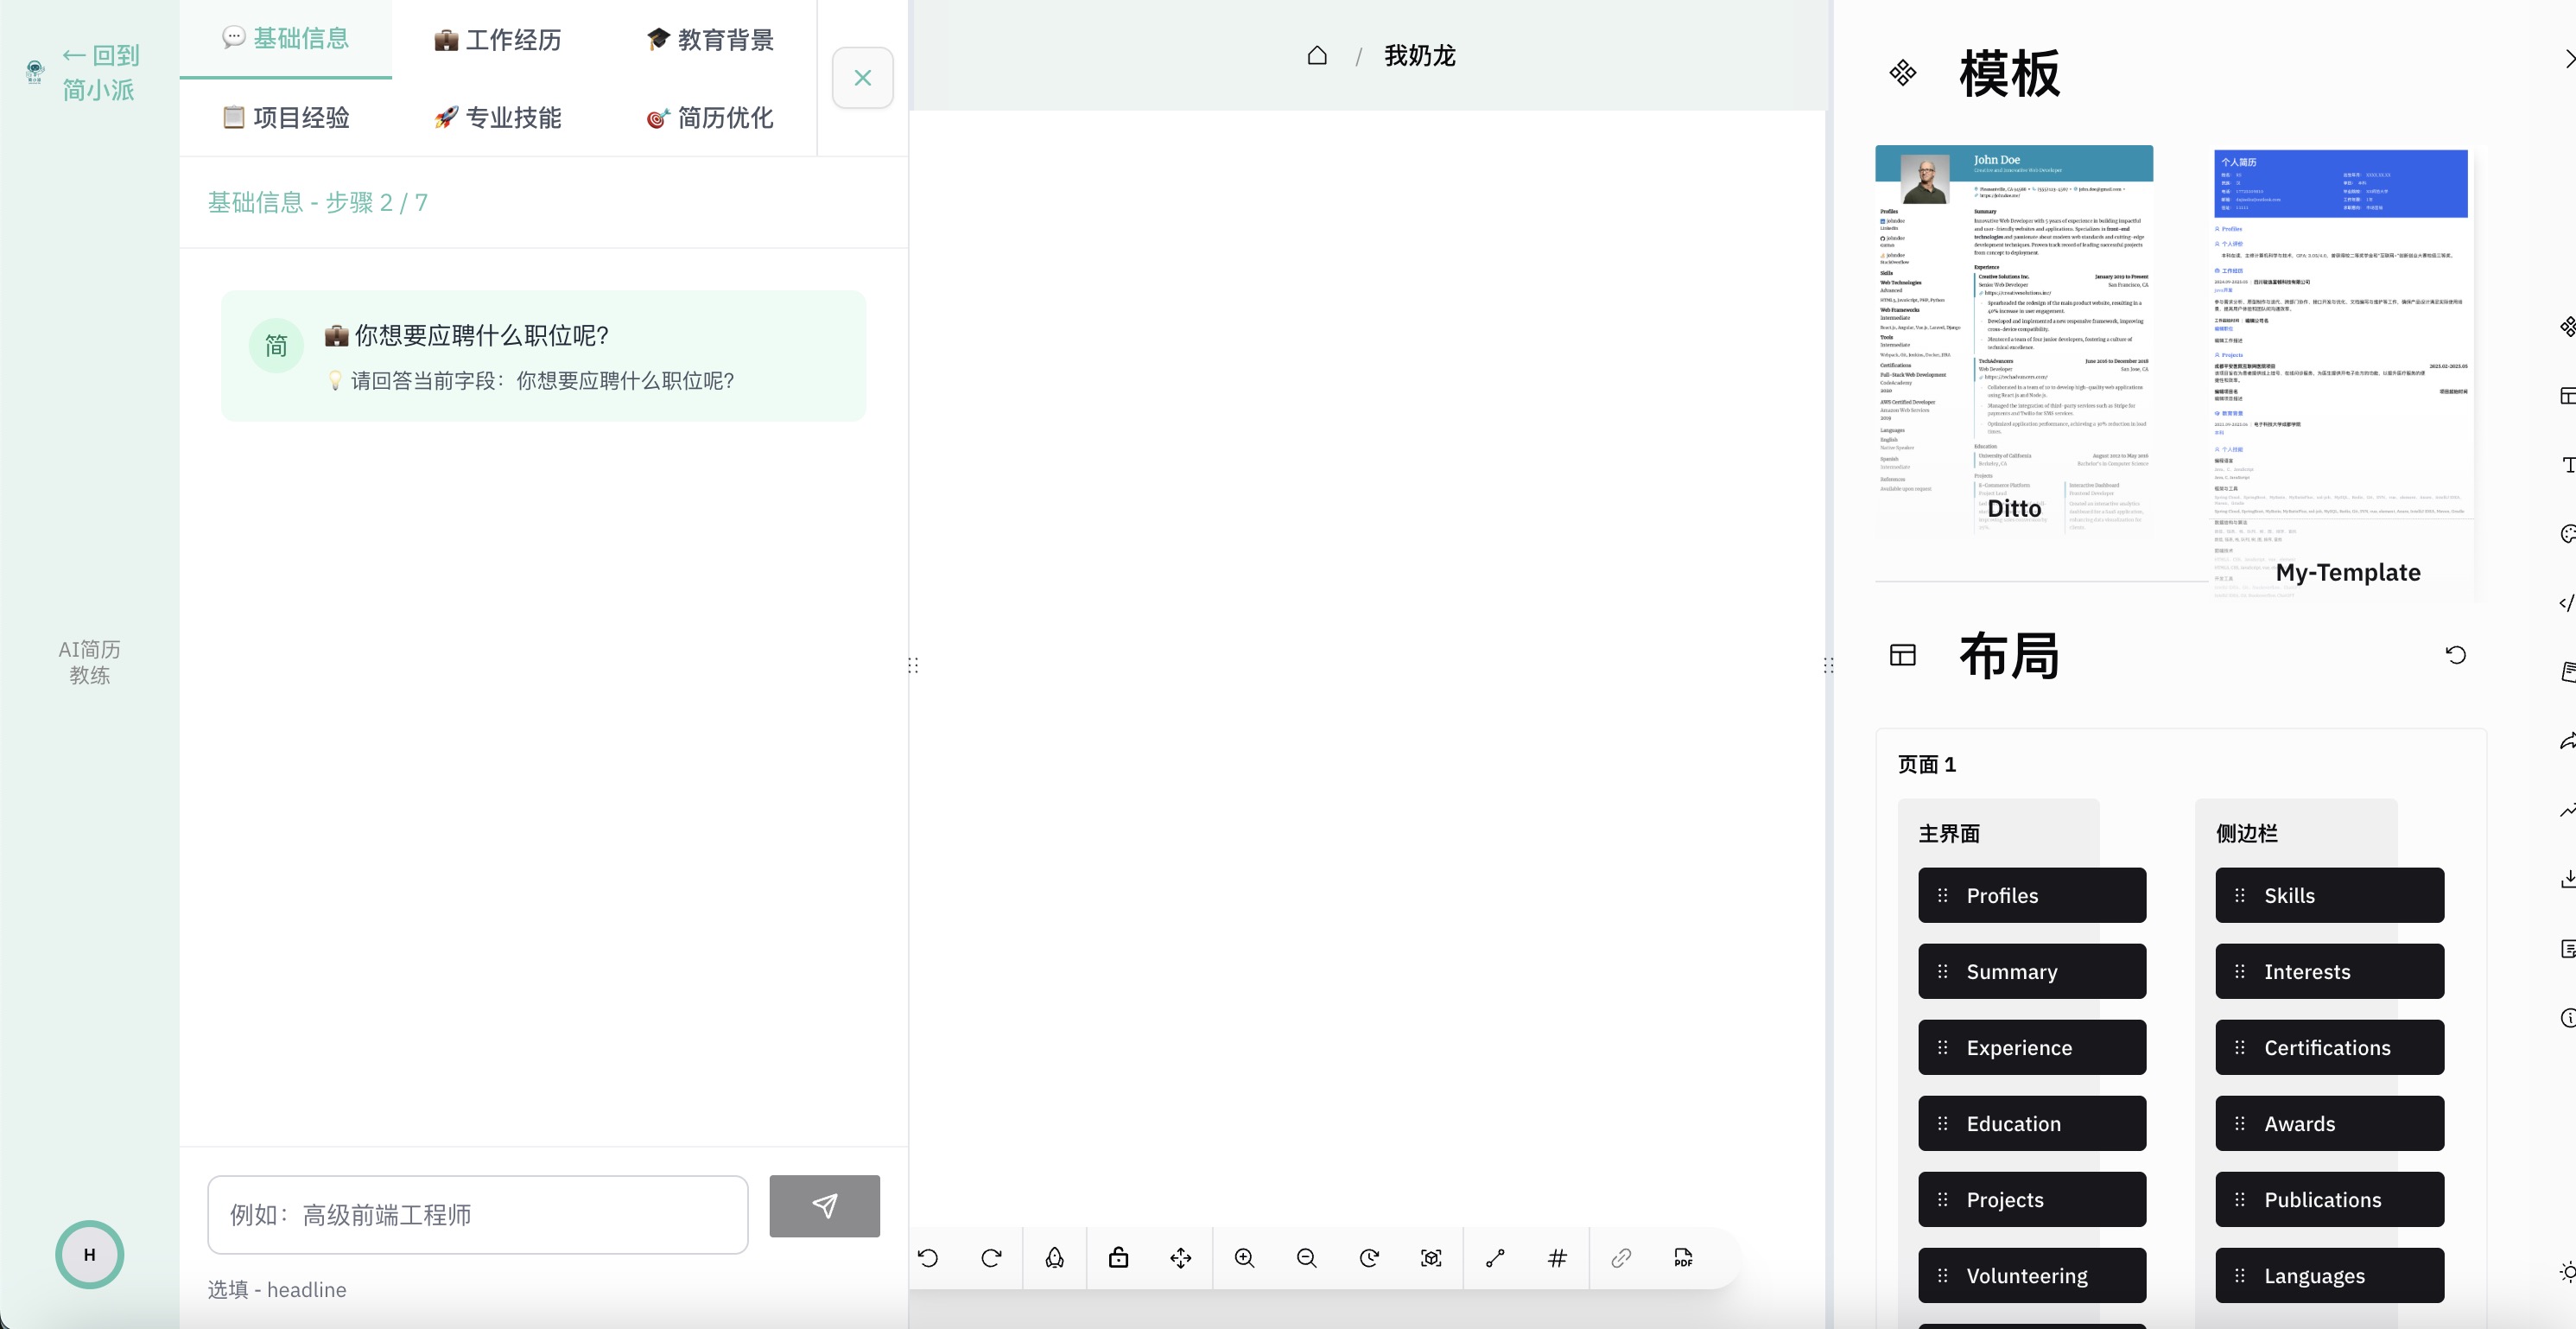The image size is (2576, 1329).
Task: Switch to 简历优化 tab
Action: point(710,117)
